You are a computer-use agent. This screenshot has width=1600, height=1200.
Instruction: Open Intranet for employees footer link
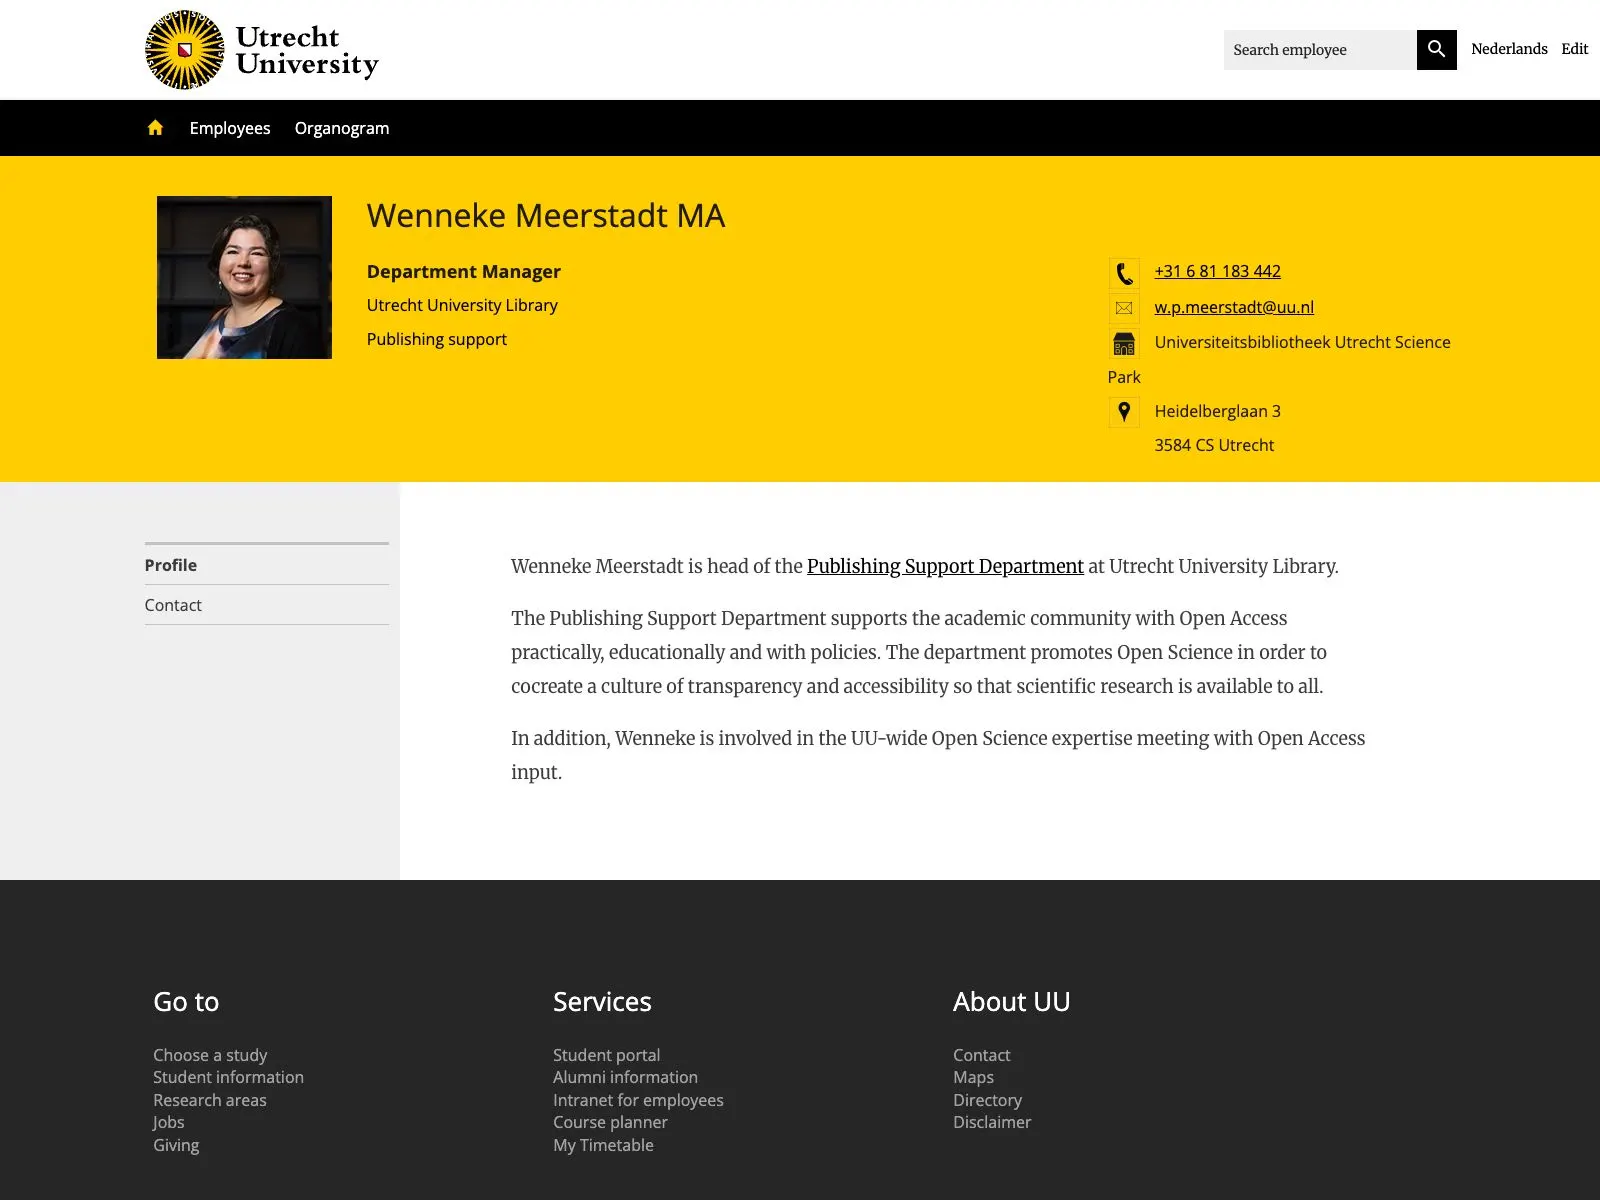(638, 1100)
